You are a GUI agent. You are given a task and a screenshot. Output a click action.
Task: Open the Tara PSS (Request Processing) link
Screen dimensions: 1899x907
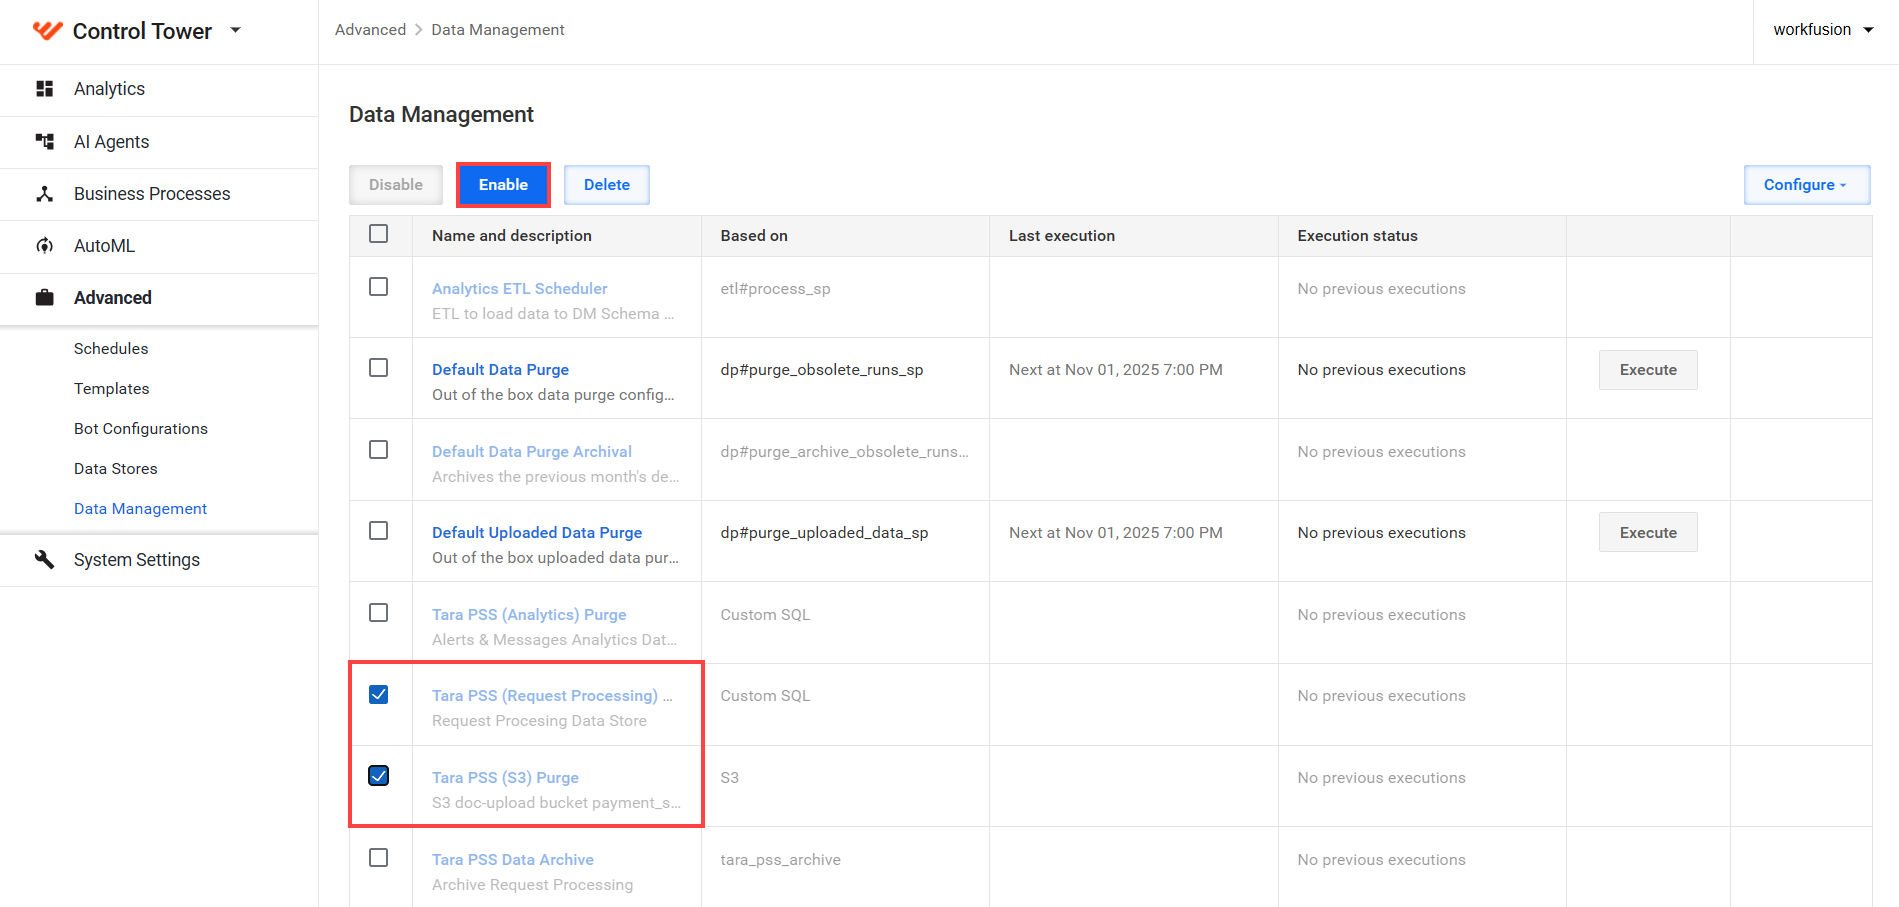552,696
